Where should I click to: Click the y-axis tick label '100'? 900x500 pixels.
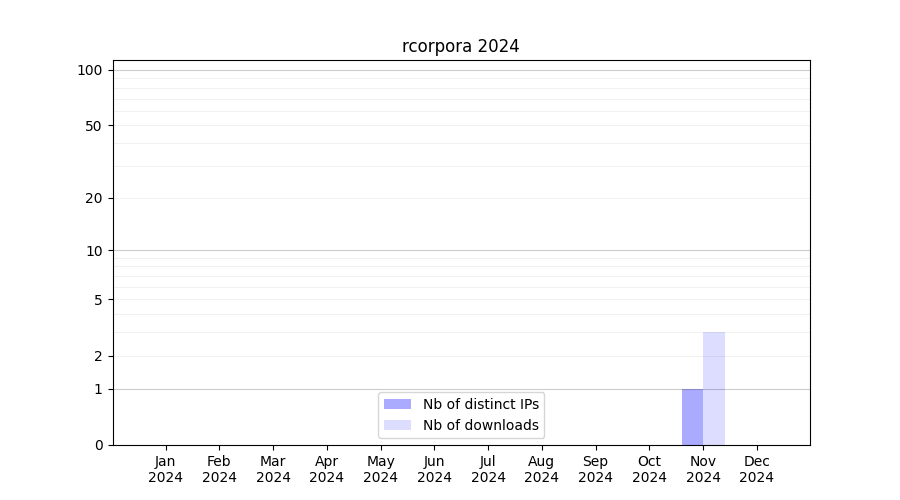click(90, 70)
